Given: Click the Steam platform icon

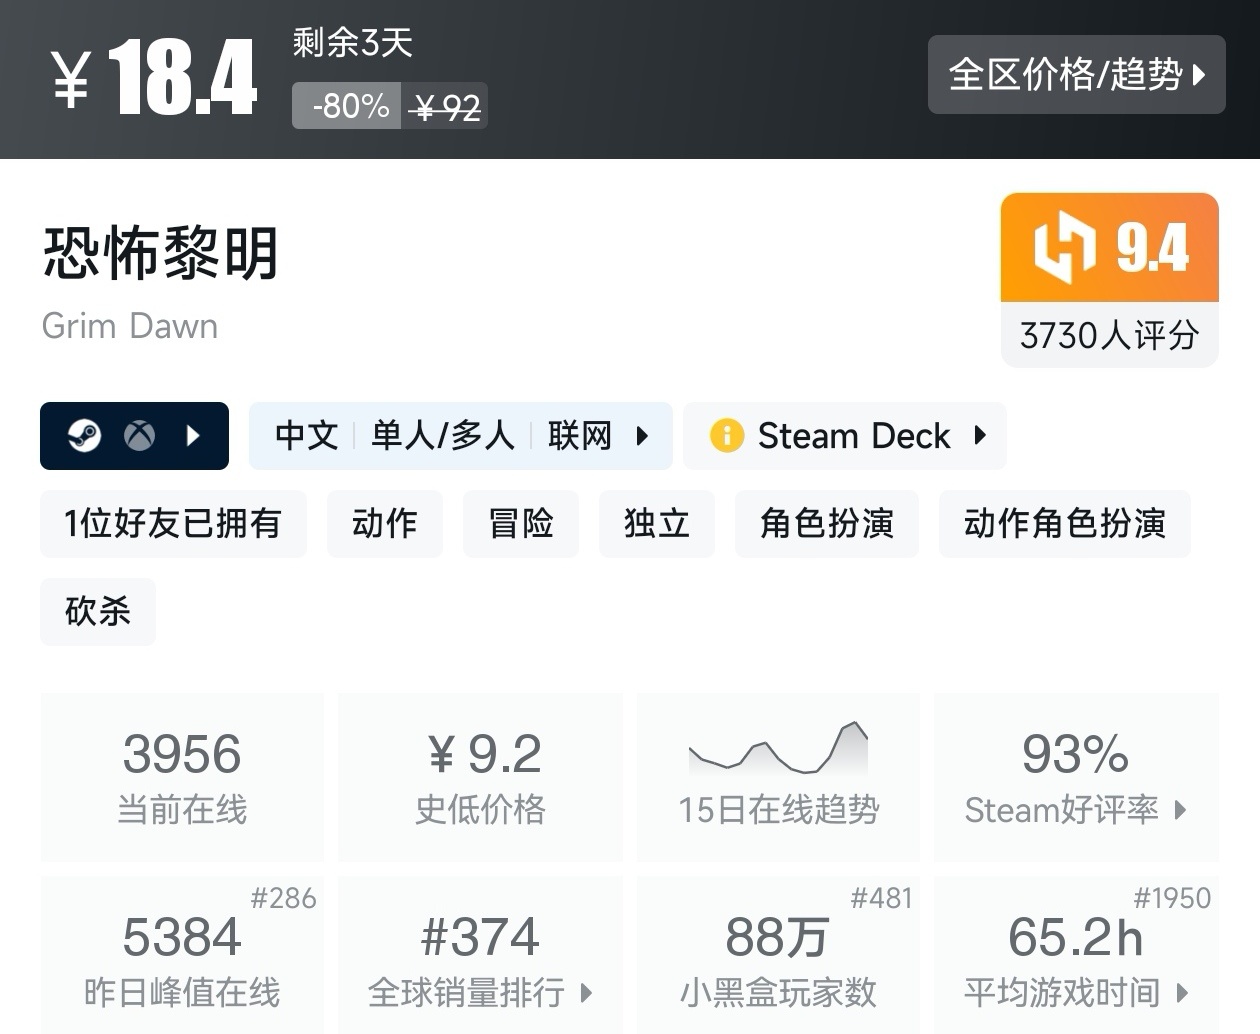Looking at the screenshot, I should (x=85, y=436).
